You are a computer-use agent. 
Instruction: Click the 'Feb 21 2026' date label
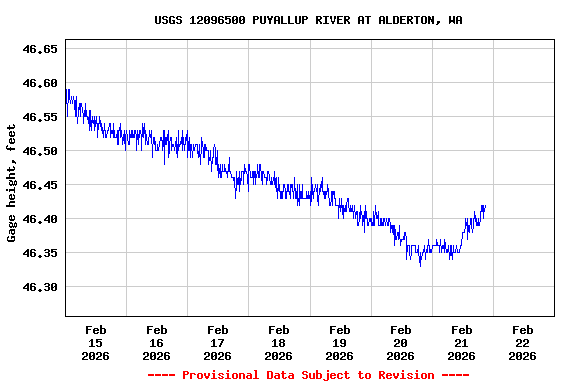[x=461, y=343]
